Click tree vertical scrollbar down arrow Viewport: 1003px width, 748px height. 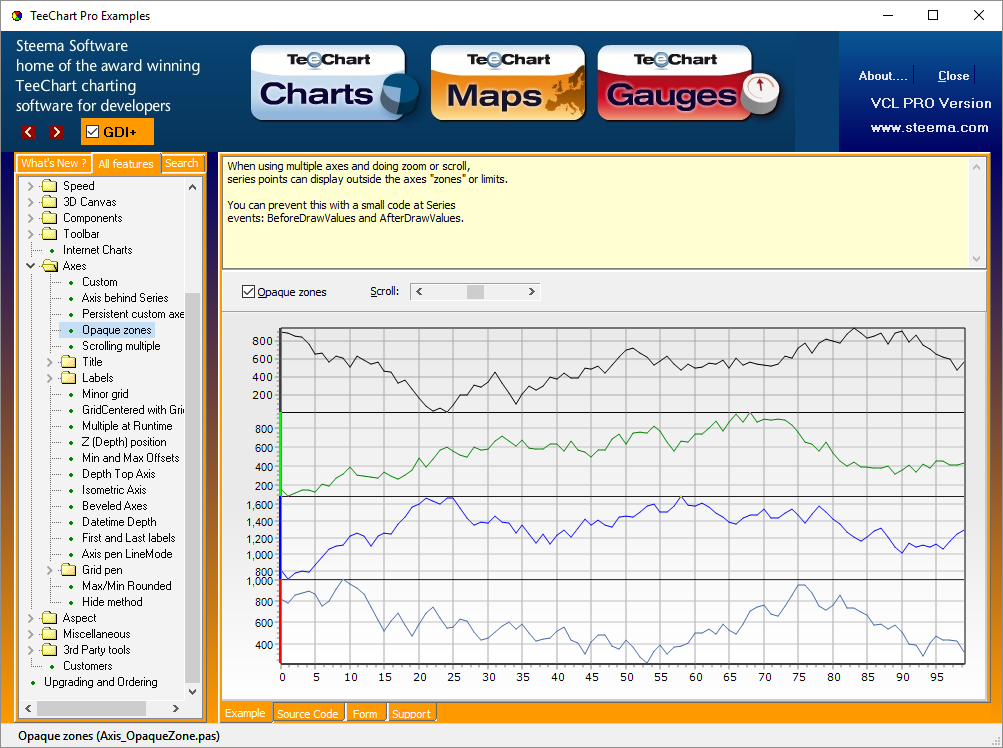coord(193,692)
